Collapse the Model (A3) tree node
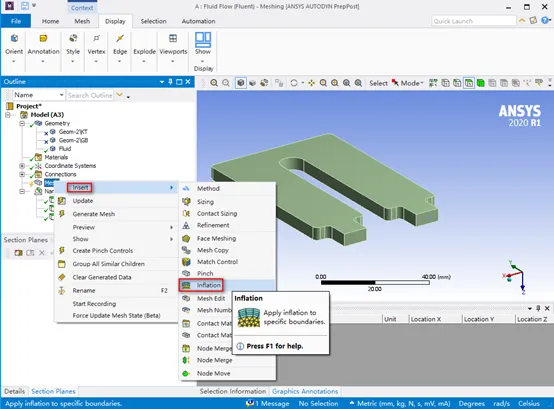This screenshot has height=409, width=554. coord(8,115)
